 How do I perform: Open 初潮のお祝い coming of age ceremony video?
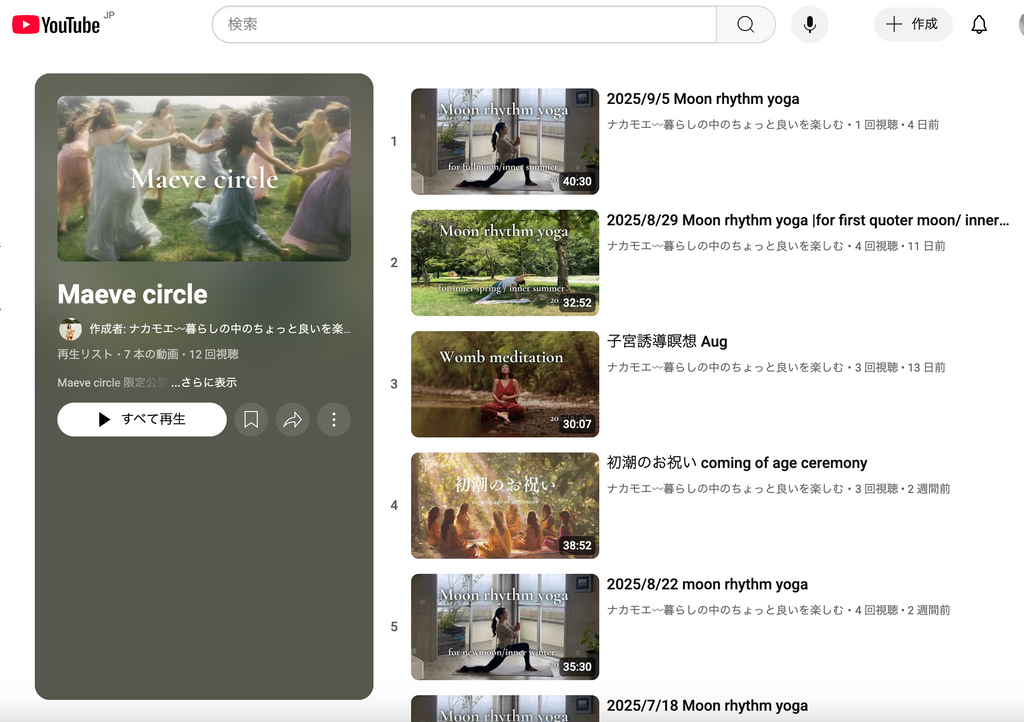click(x=736, y=463)
